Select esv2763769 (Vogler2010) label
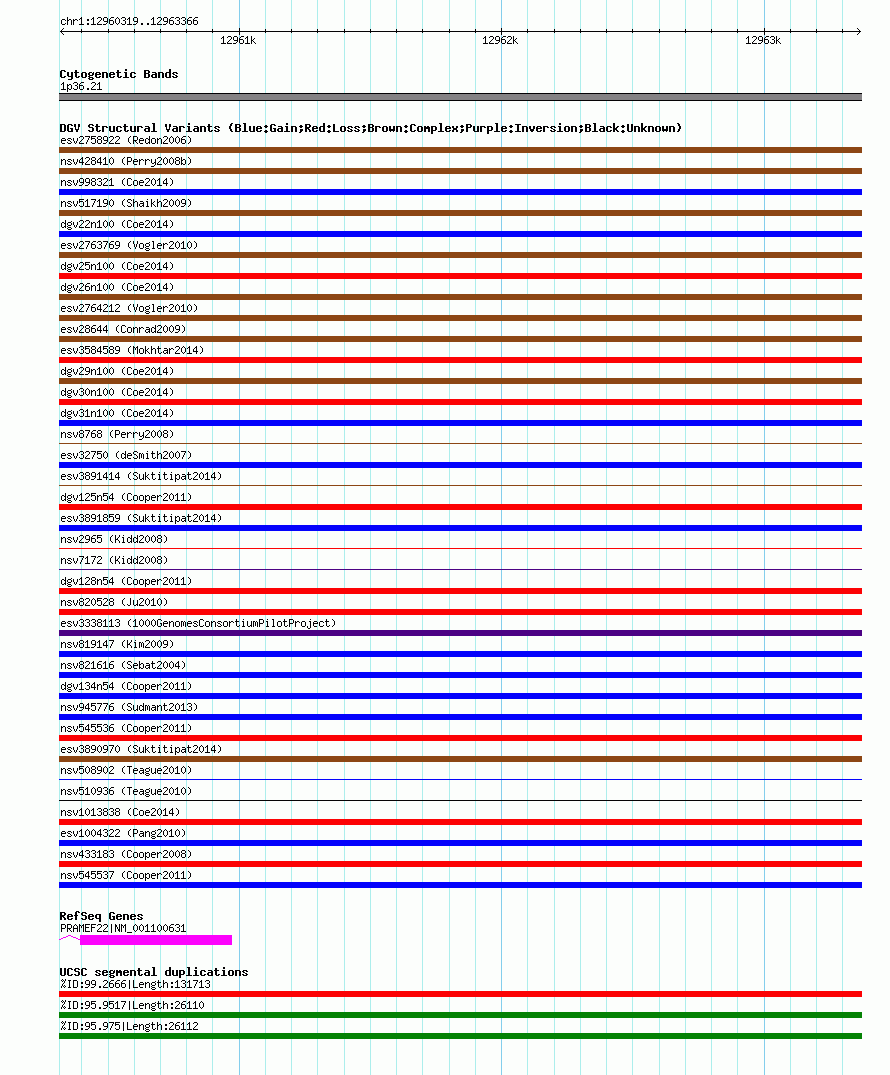The image size is (890, 1075). point(129,245)
